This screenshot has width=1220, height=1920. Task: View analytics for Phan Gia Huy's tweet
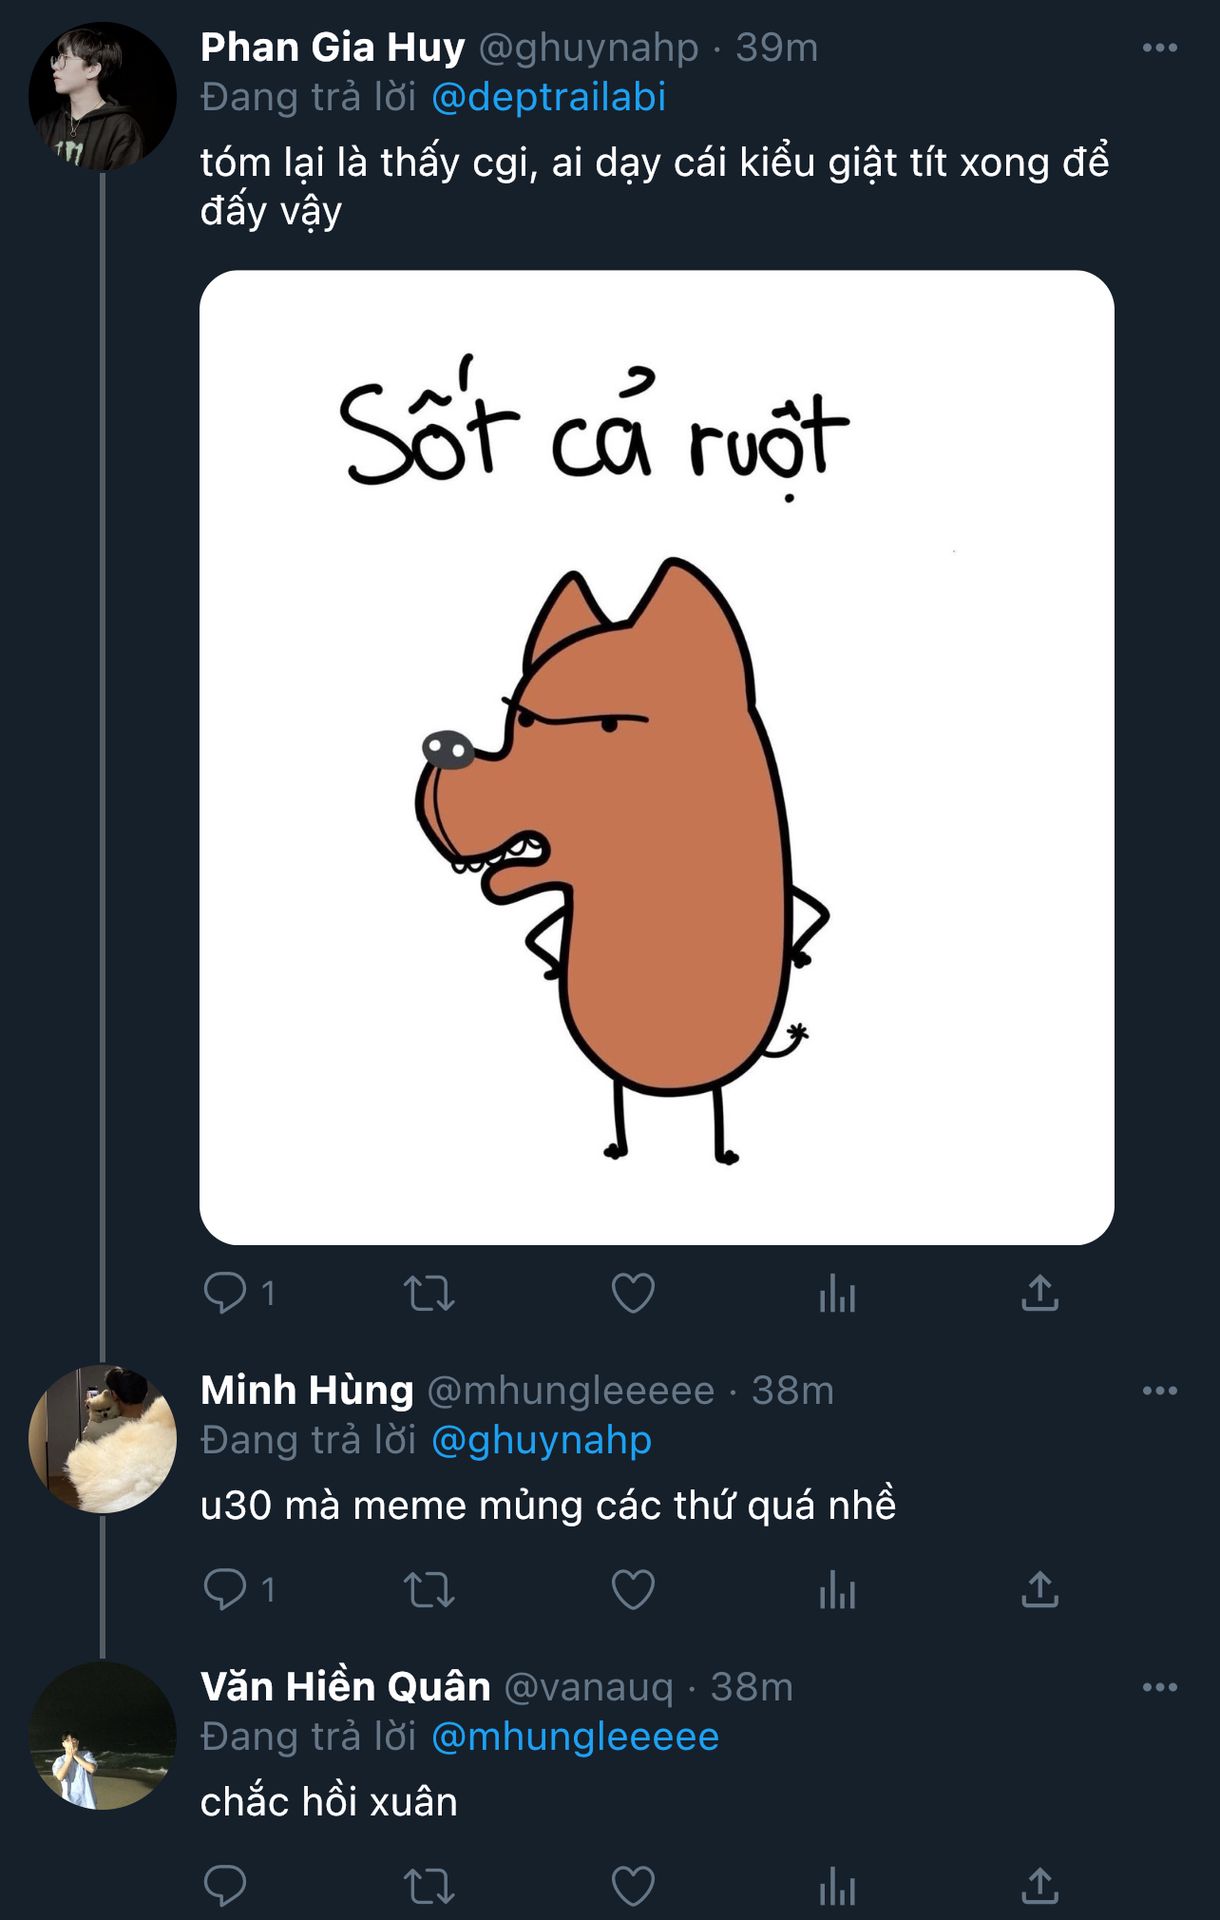(x=837, y=1294)
